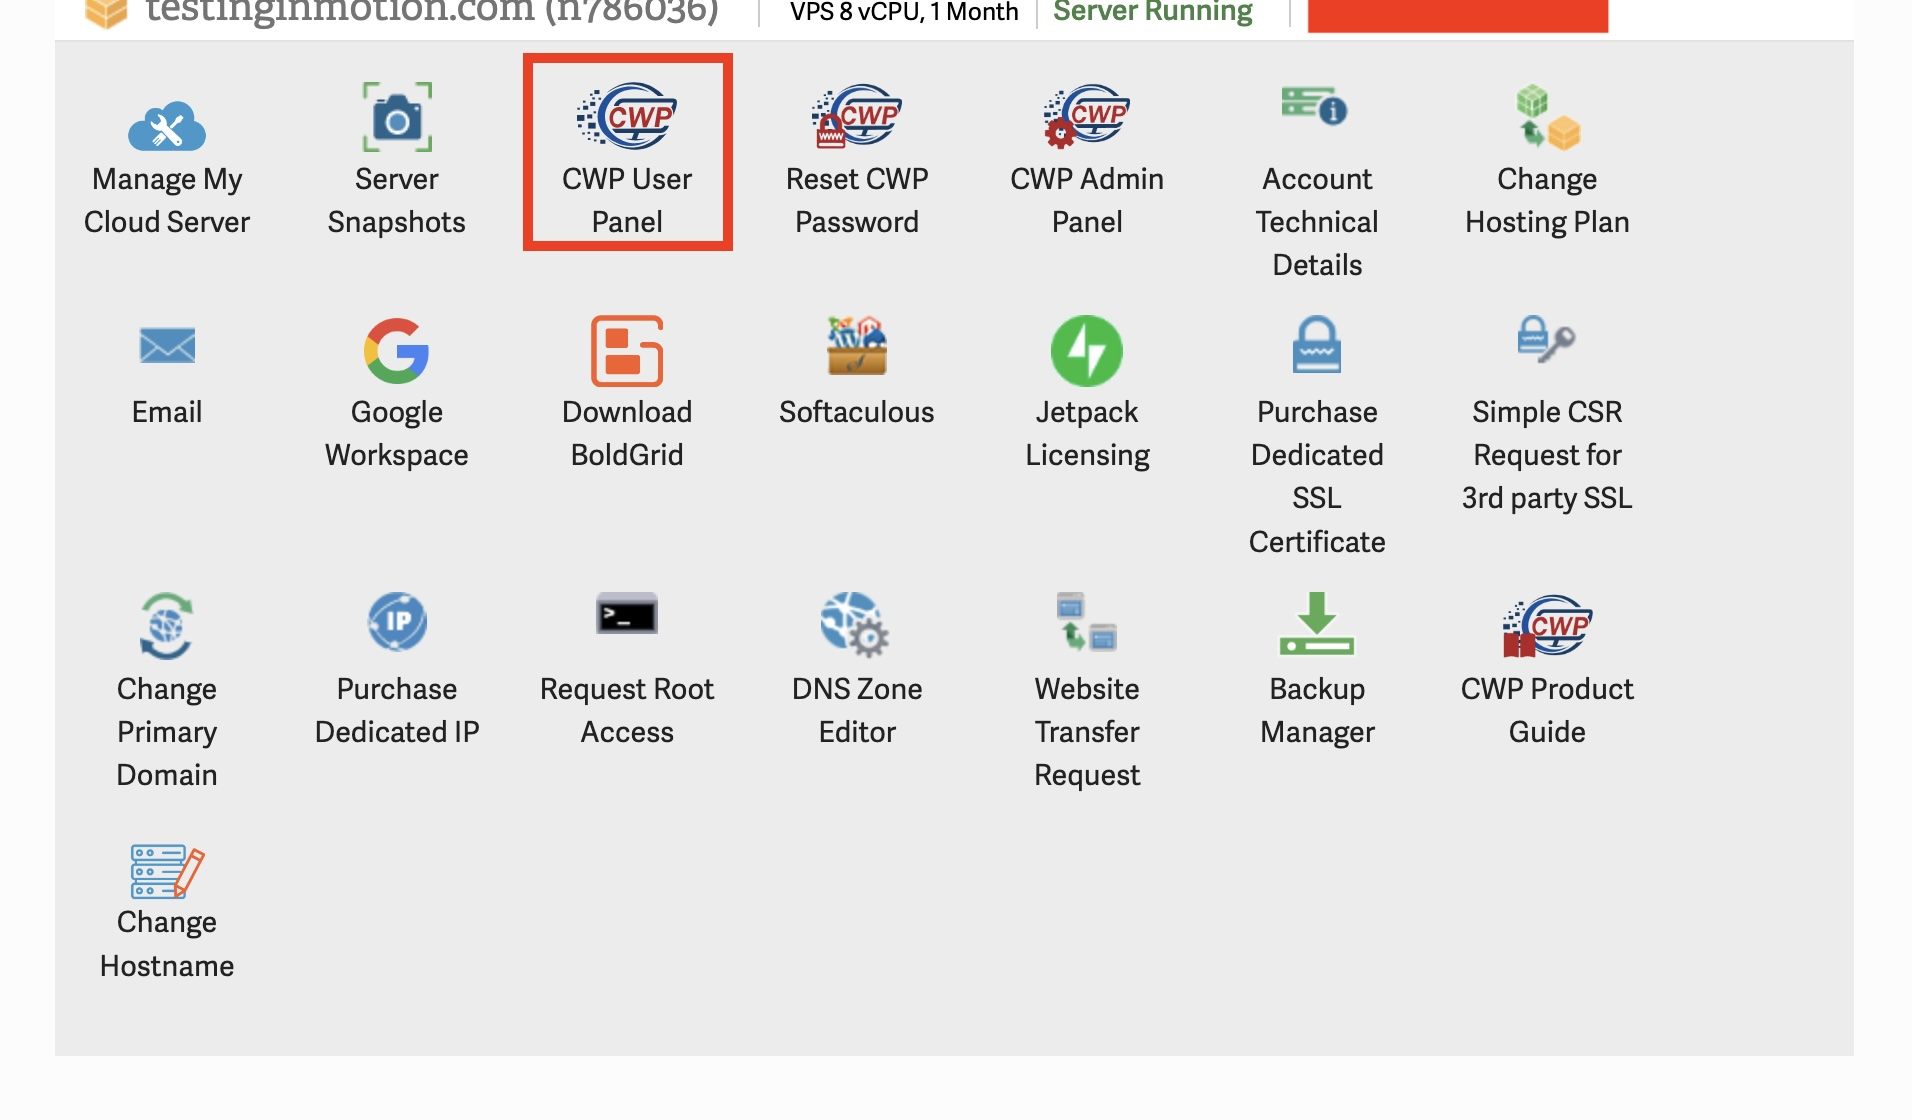1912x1120 pixels.
Task: Open Manage My Cloud Server icon
Action: [x=167, y=126]
